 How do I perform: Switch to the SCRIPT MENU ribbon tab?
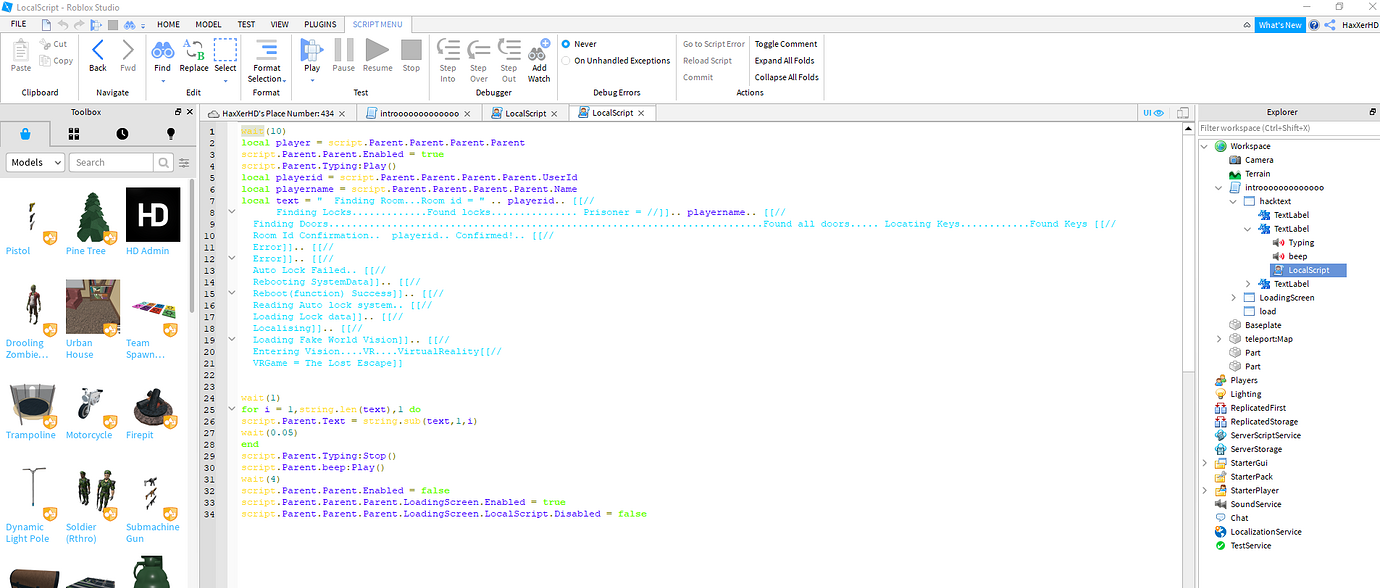(375, 24)
